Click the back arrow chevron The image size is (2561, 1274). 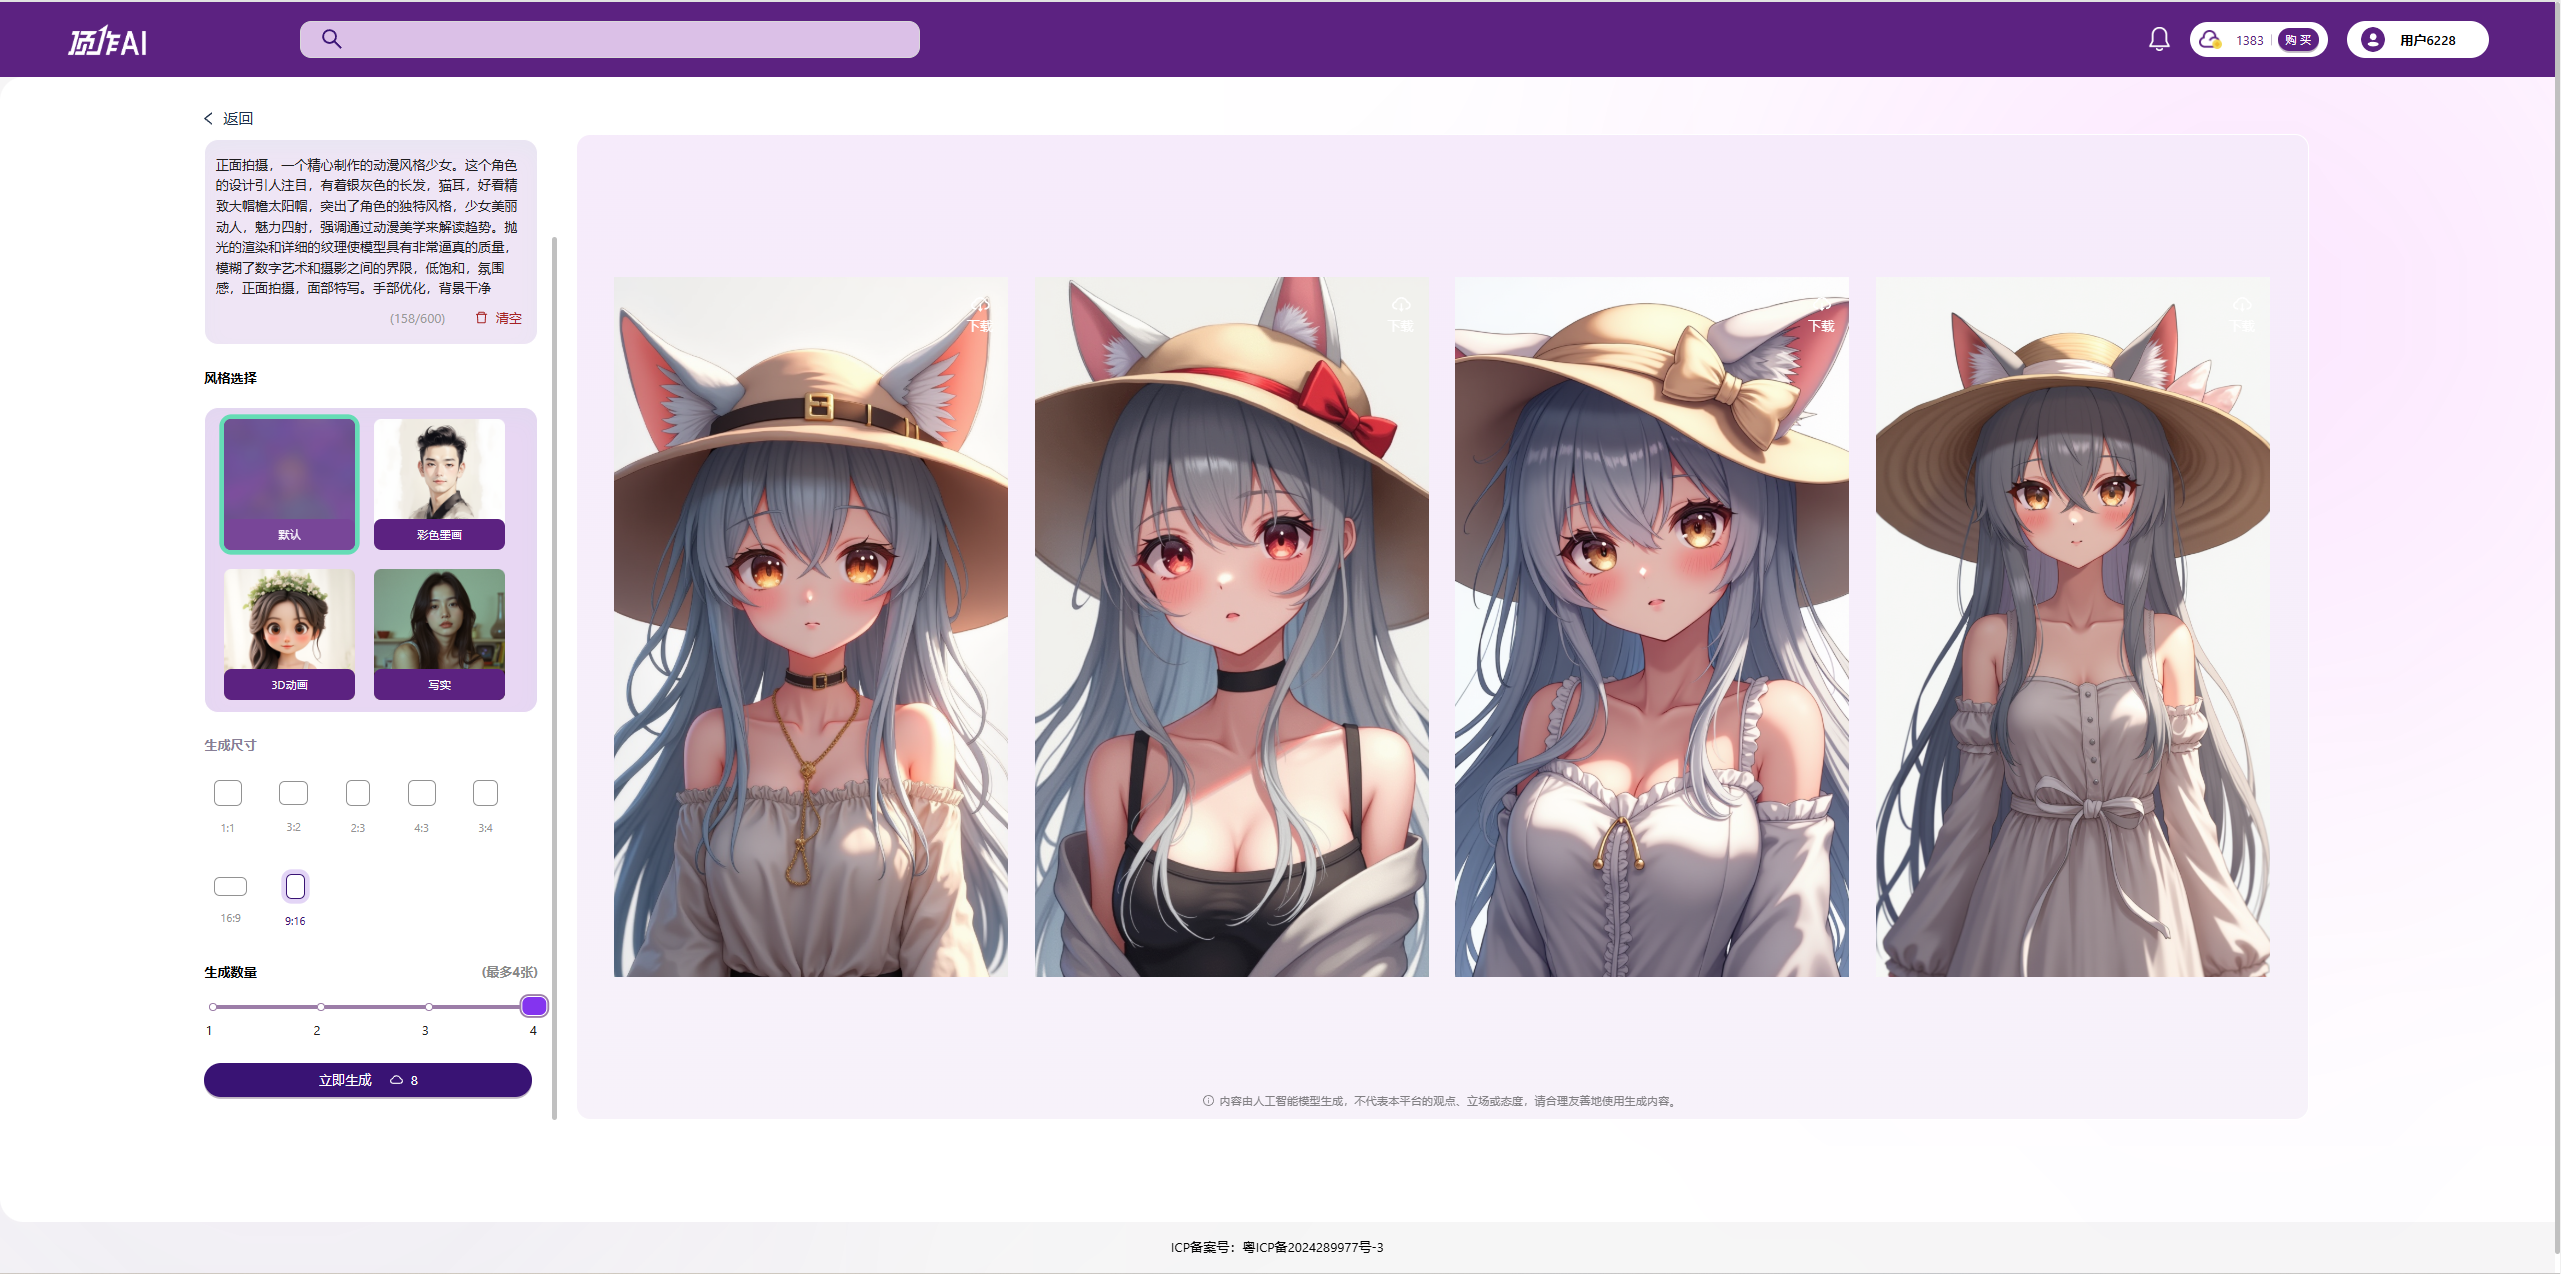coord(209,118)
